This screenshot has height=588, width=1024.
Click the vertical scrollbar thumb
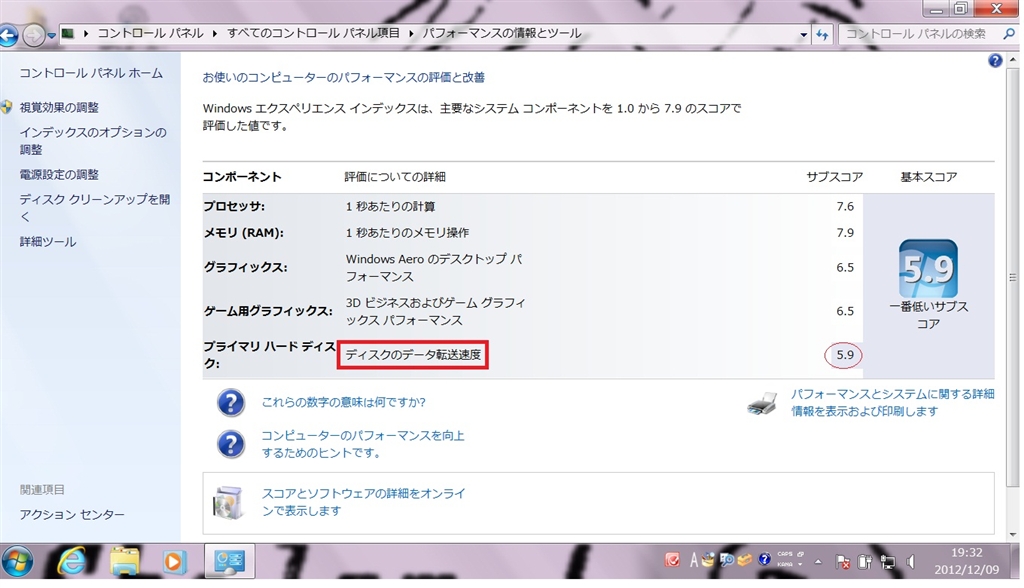[x=1013, y=277]
